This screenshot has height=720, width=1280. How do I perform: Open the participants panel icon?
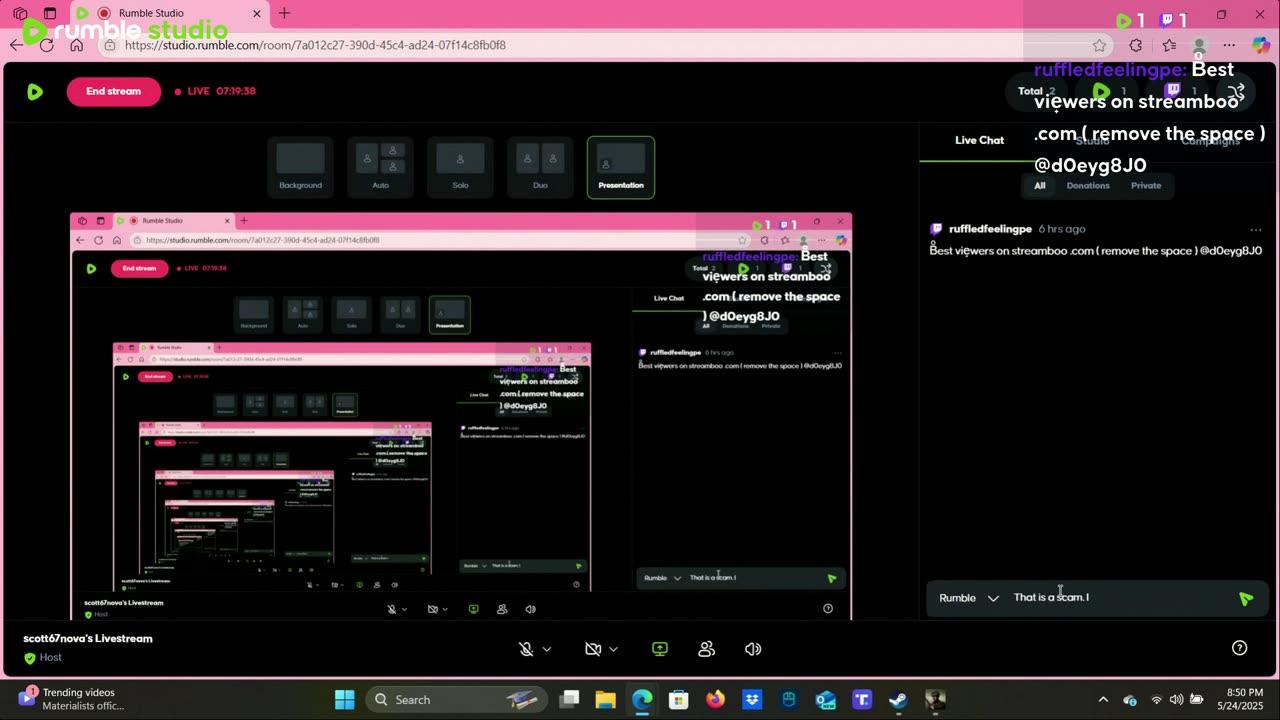click(707, 649)
